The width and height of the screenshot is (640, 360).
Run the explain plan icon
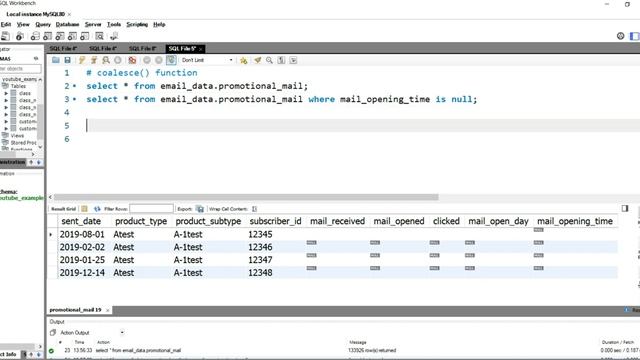click(106, 60)
